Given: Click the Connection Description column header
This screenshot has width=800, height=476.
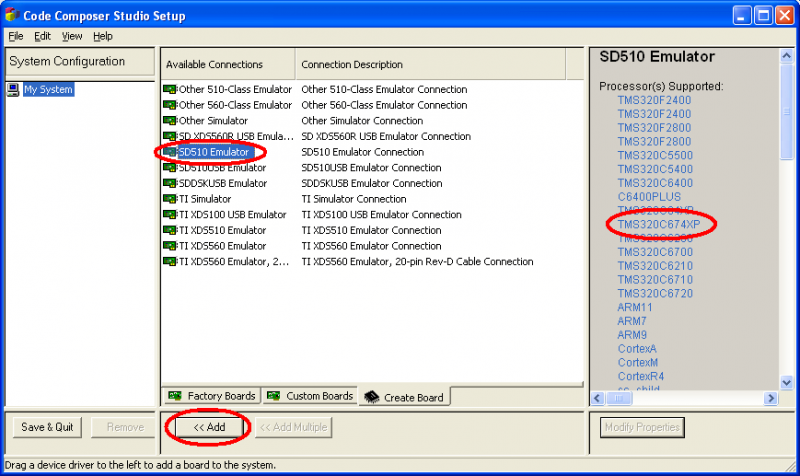Looking at the screenshot, I should point(430,64).
